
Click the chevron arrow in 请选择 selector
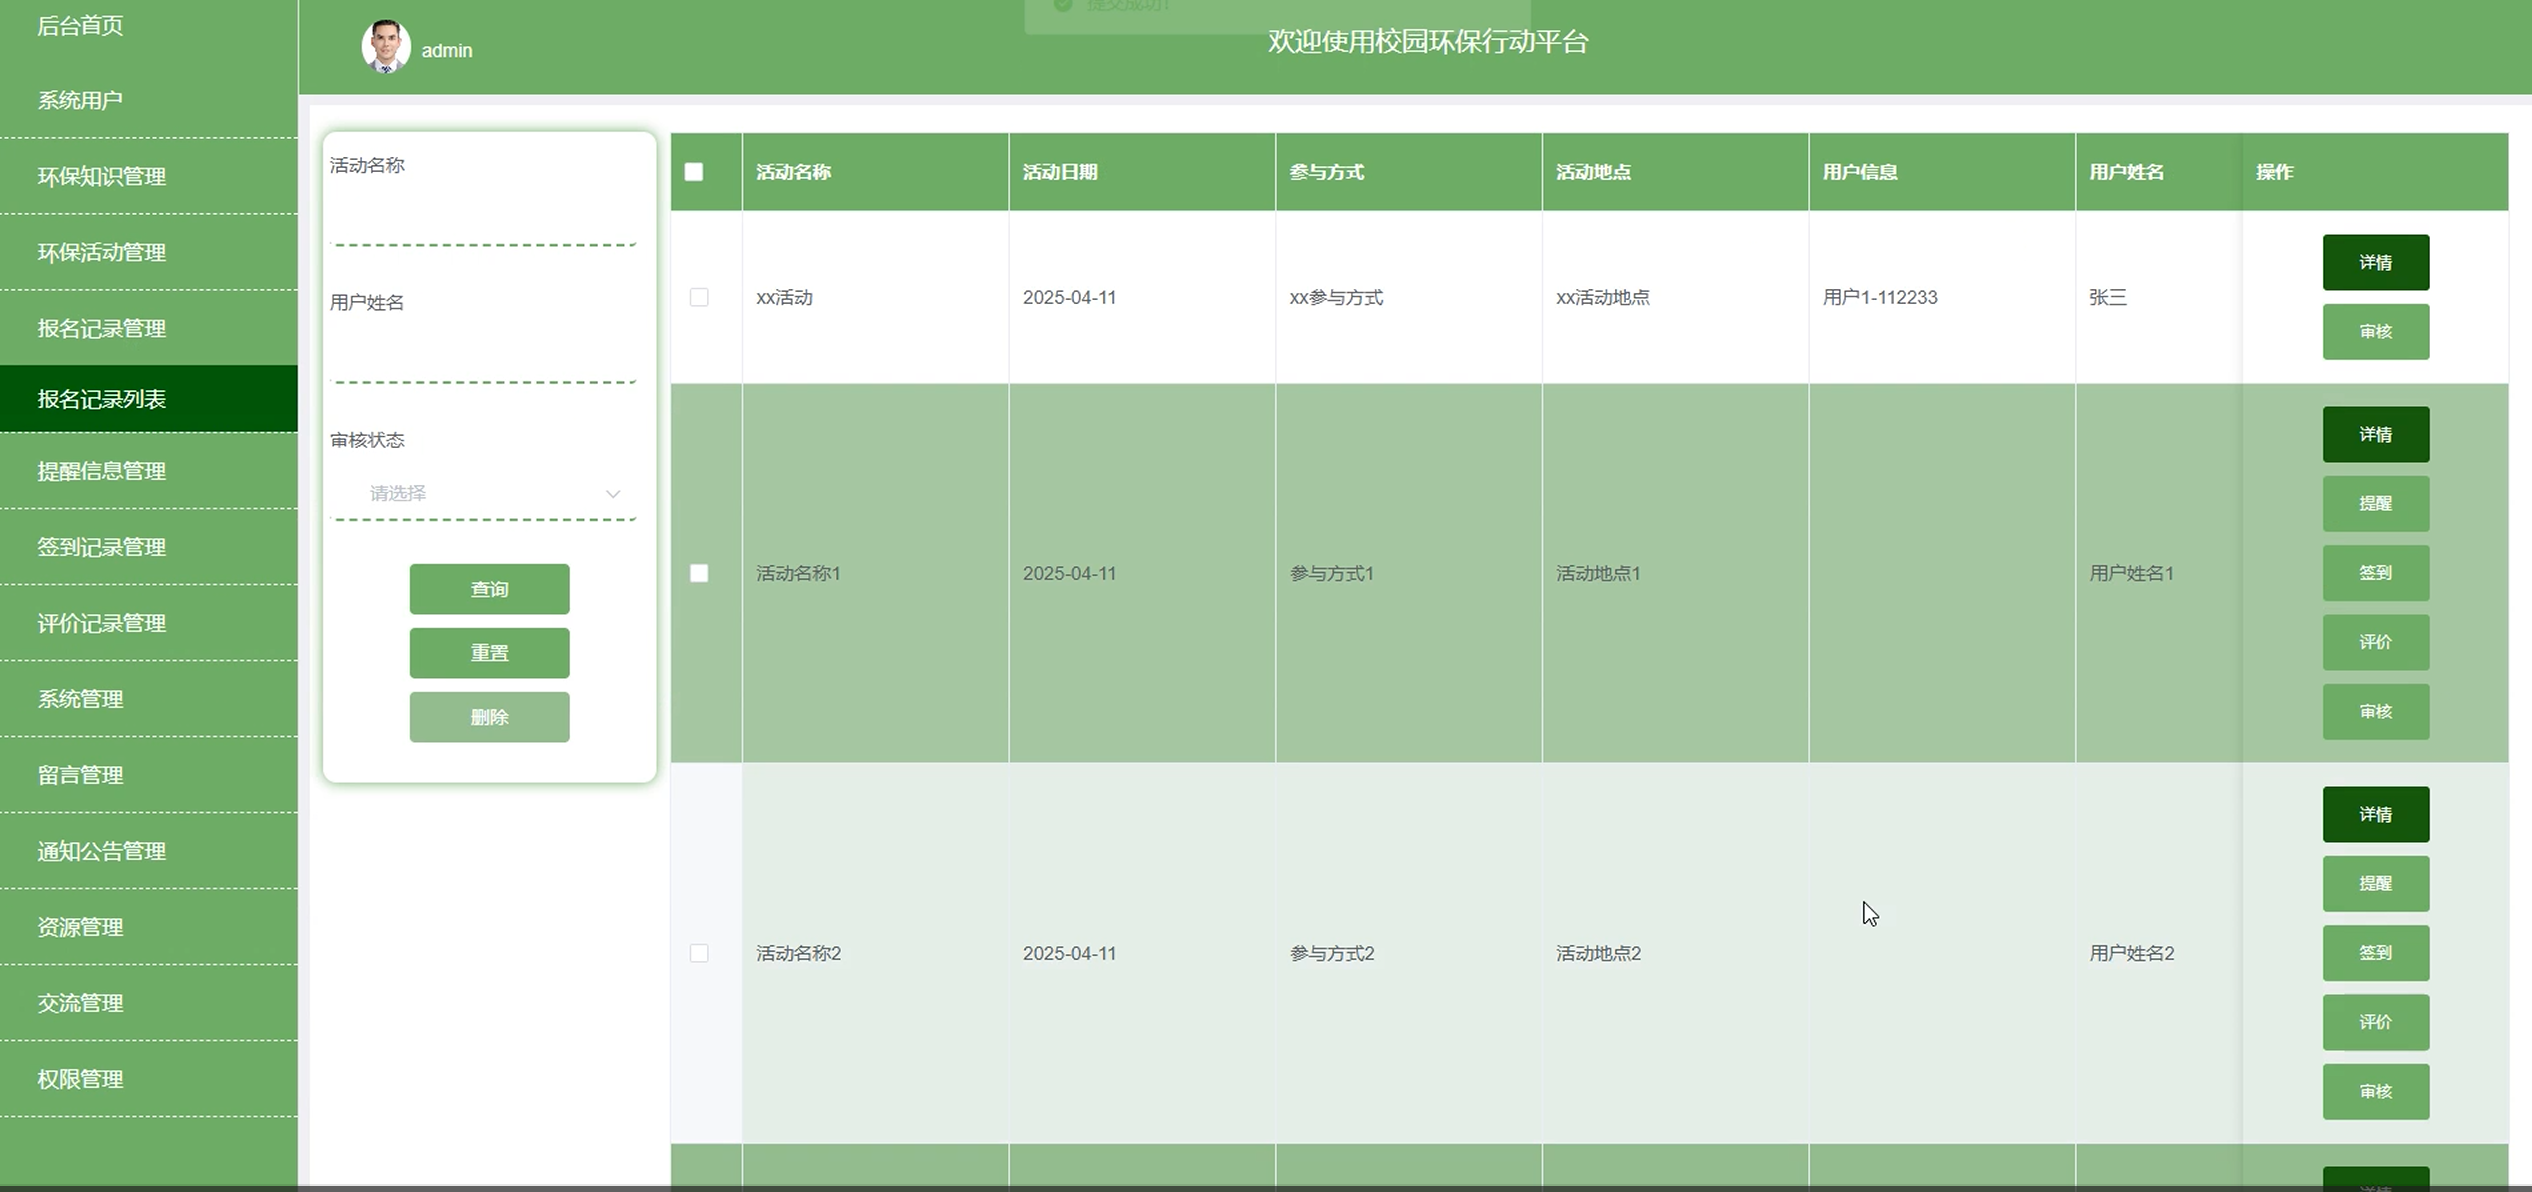(x=613, y=494)
